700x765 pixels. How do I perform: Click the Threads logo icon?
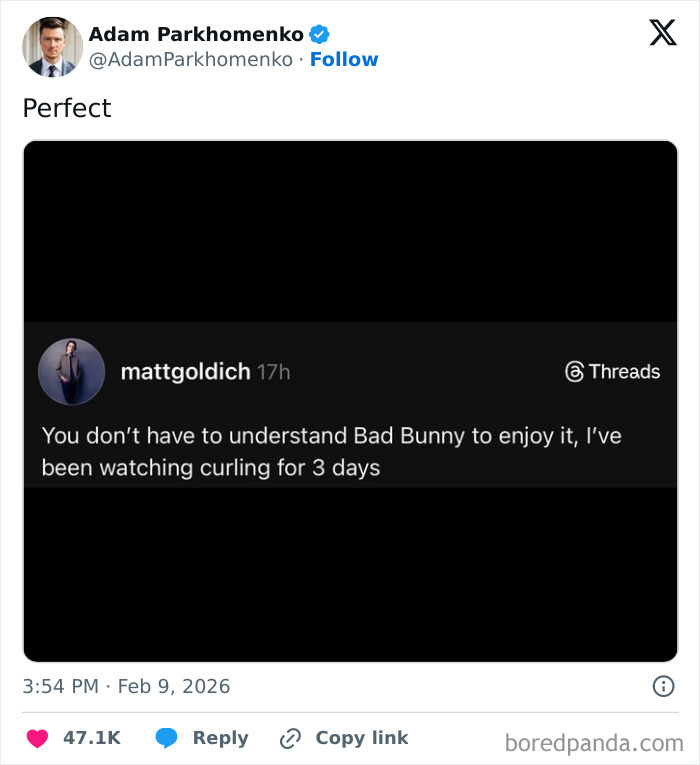(574, 372)
